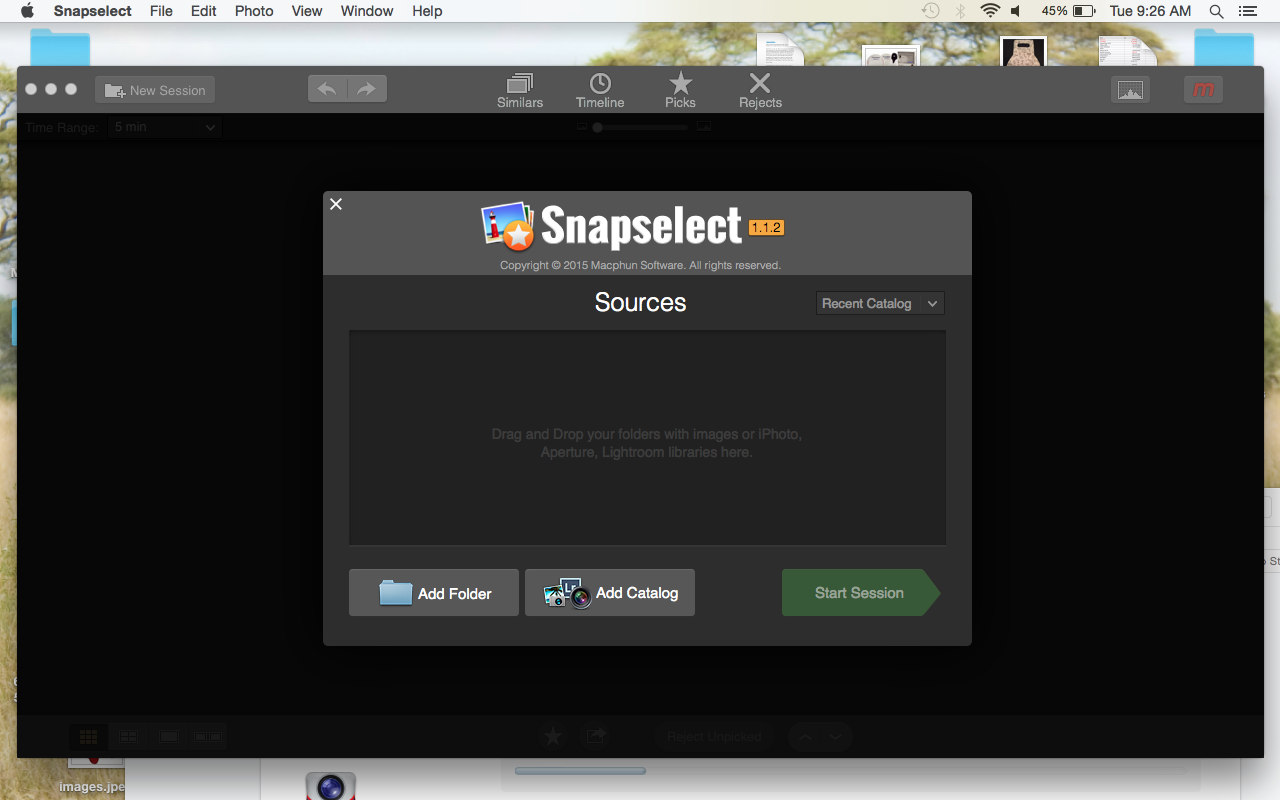Open the Similars view

(520, 90)
